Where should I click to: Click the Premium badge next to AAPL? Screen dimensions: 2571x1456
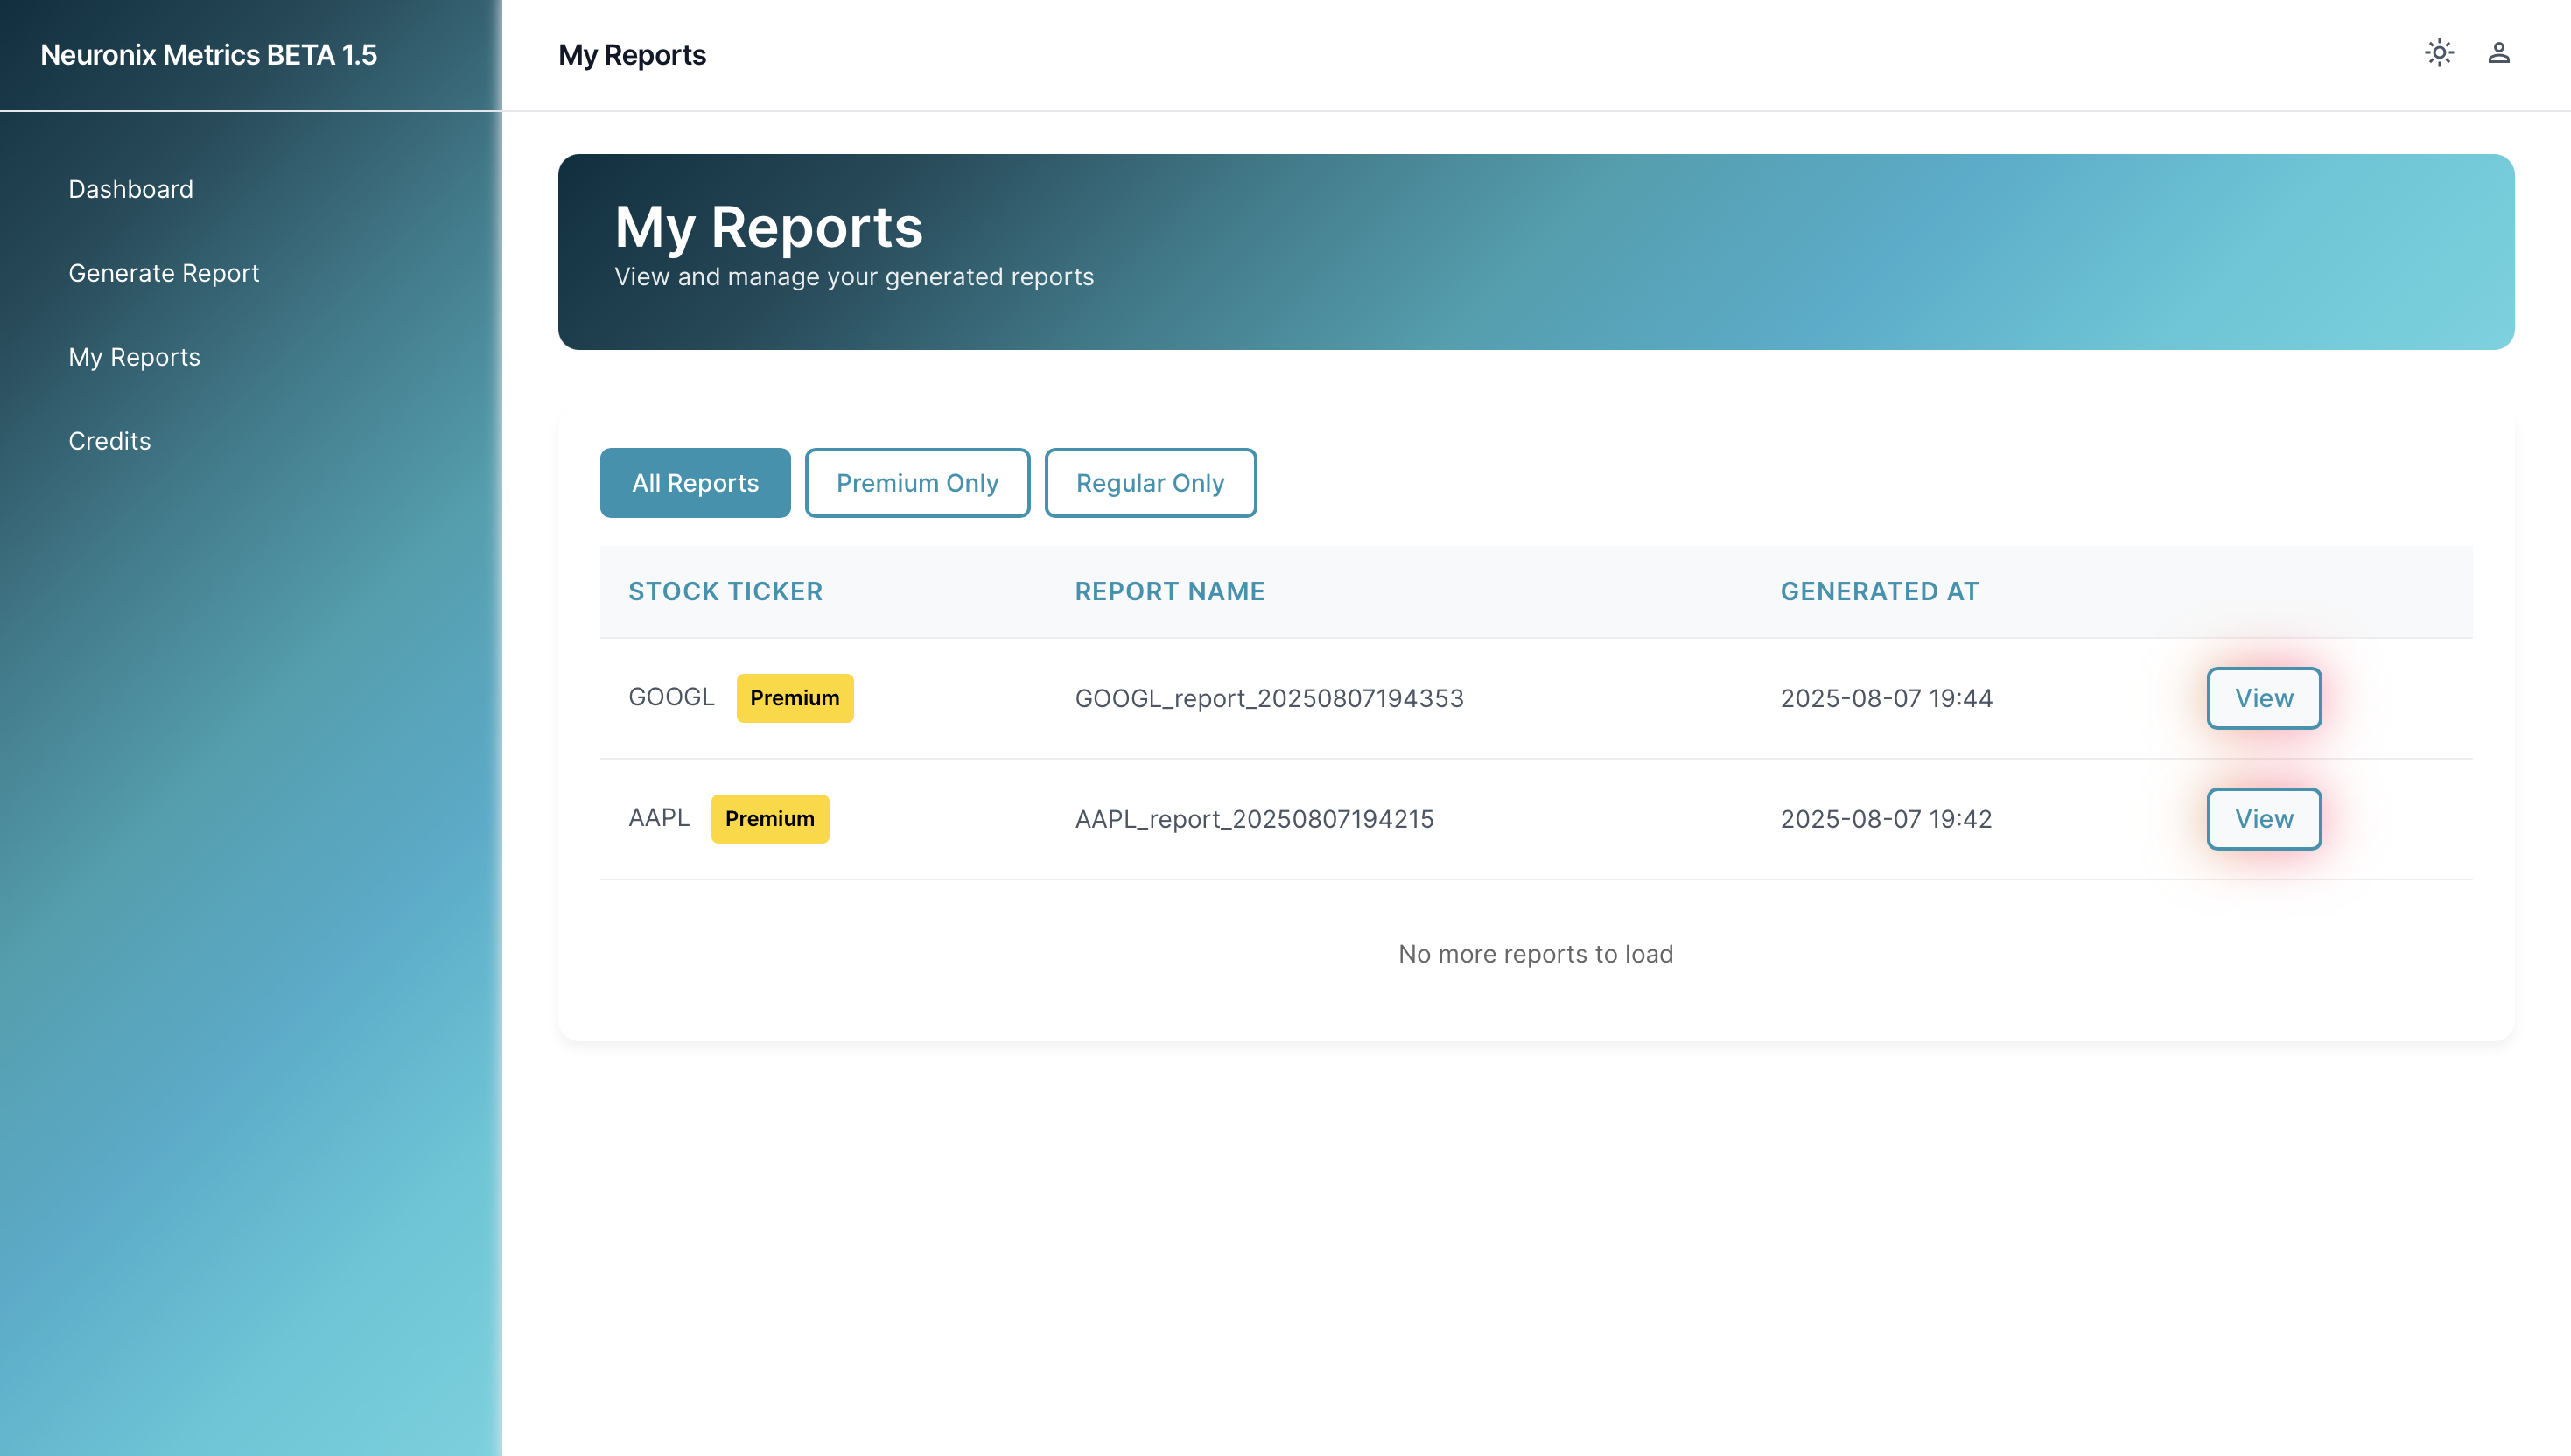(769, 819)
